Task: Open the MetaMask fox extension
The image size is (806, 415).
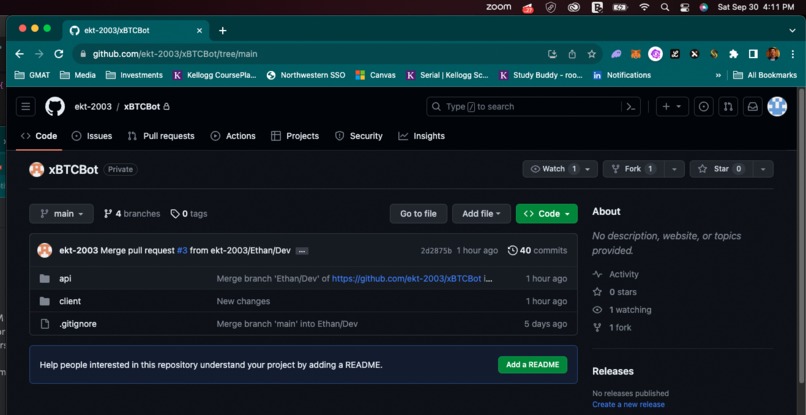Action: point(636,54)
